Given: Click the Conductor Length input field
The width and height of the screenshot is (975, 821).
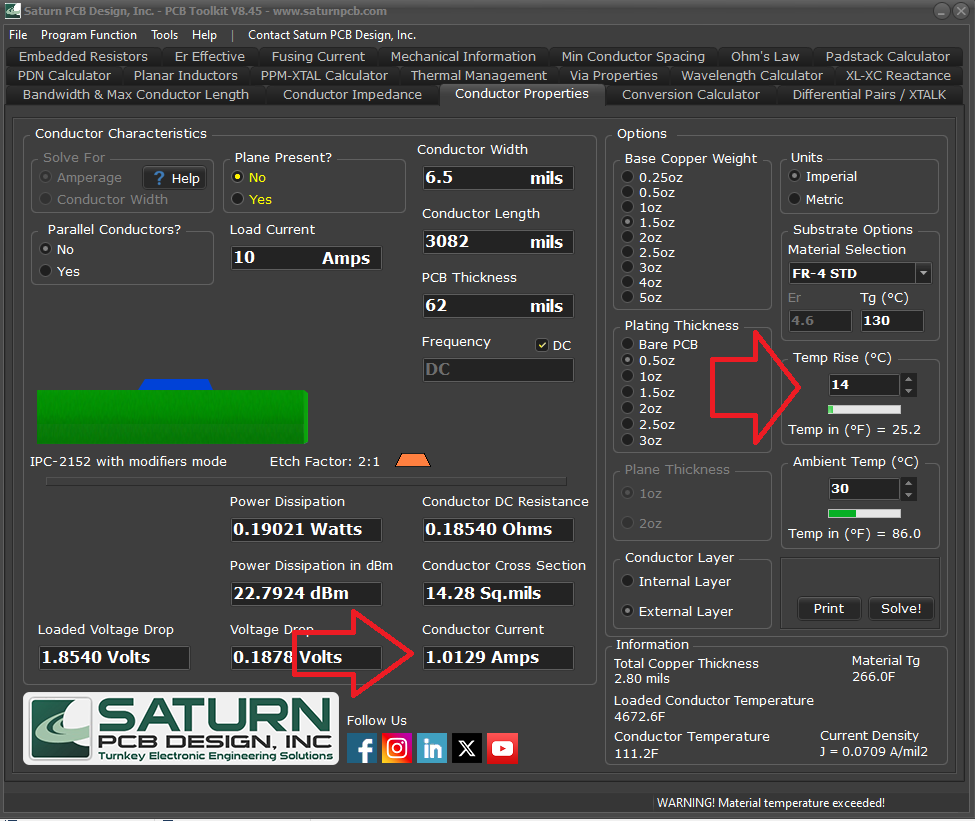Looking at the screenshot, I should point(497,242).
